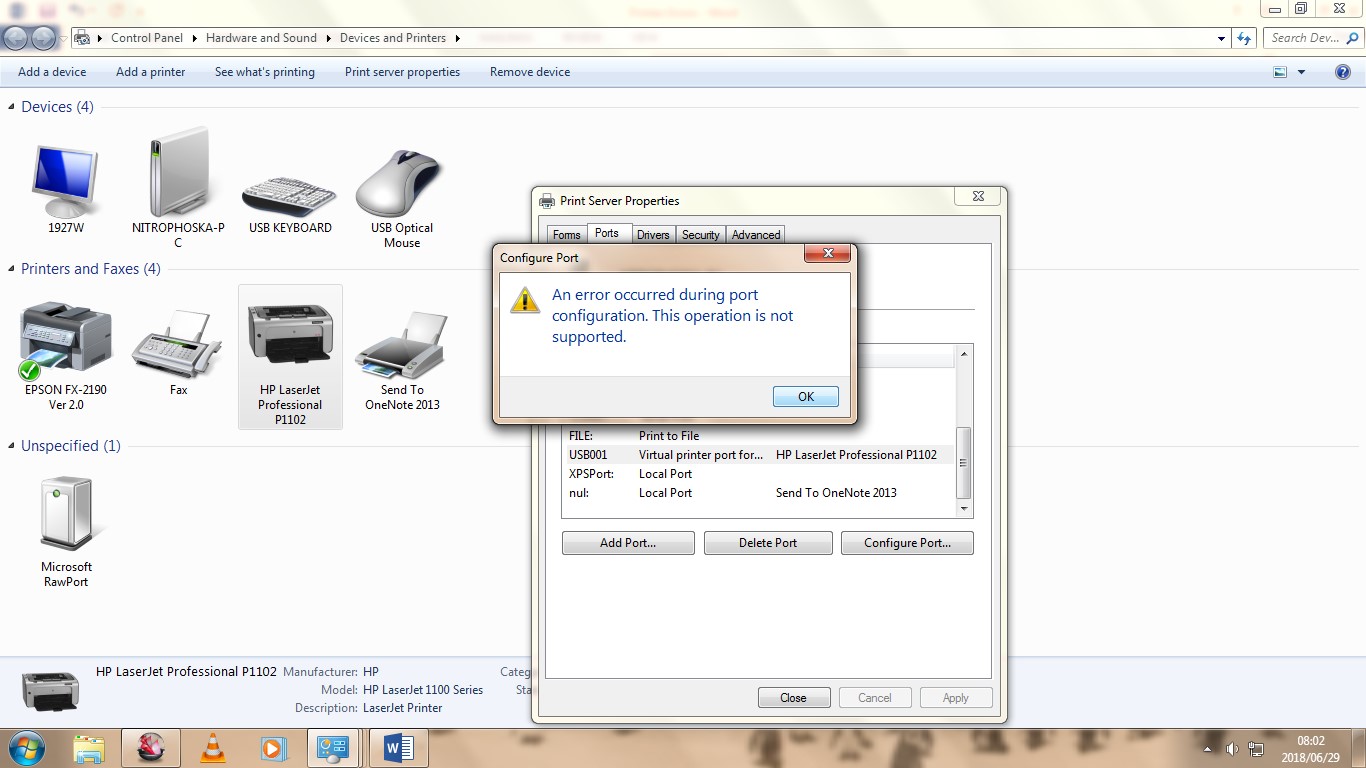The height and width of the screenshot is (768, 1366).
Task: Select the EPSON FX-2190 Ver 2.0 printer icon
Action: tap(66, 340)
